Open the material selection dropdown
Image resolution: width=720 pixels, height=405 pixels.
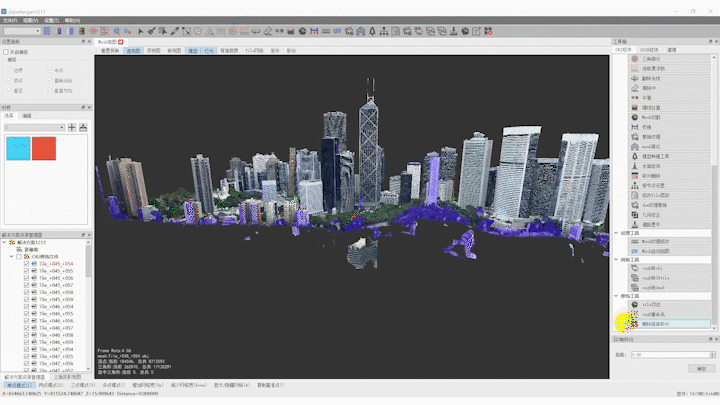34,127
